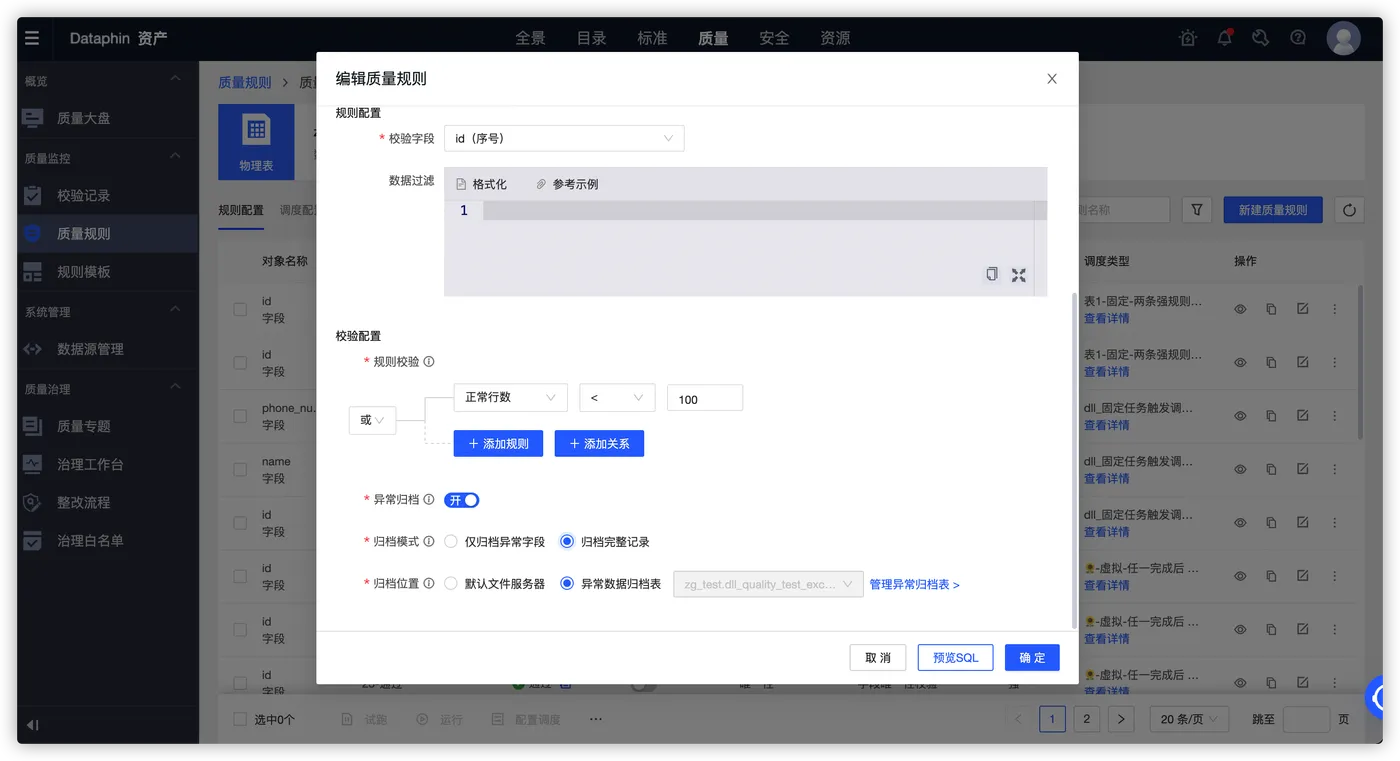This screenshot has width=1400, height=761.
Task: Click the 物理表 table icon tile
Action: [x=256, y=142]
